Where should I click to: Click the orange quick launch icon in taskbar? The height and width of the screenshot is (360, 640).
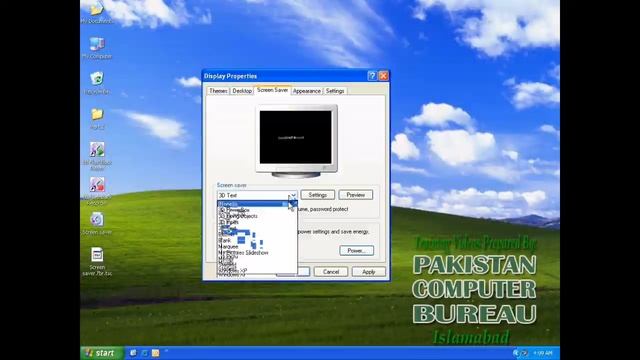pos(156,353)
